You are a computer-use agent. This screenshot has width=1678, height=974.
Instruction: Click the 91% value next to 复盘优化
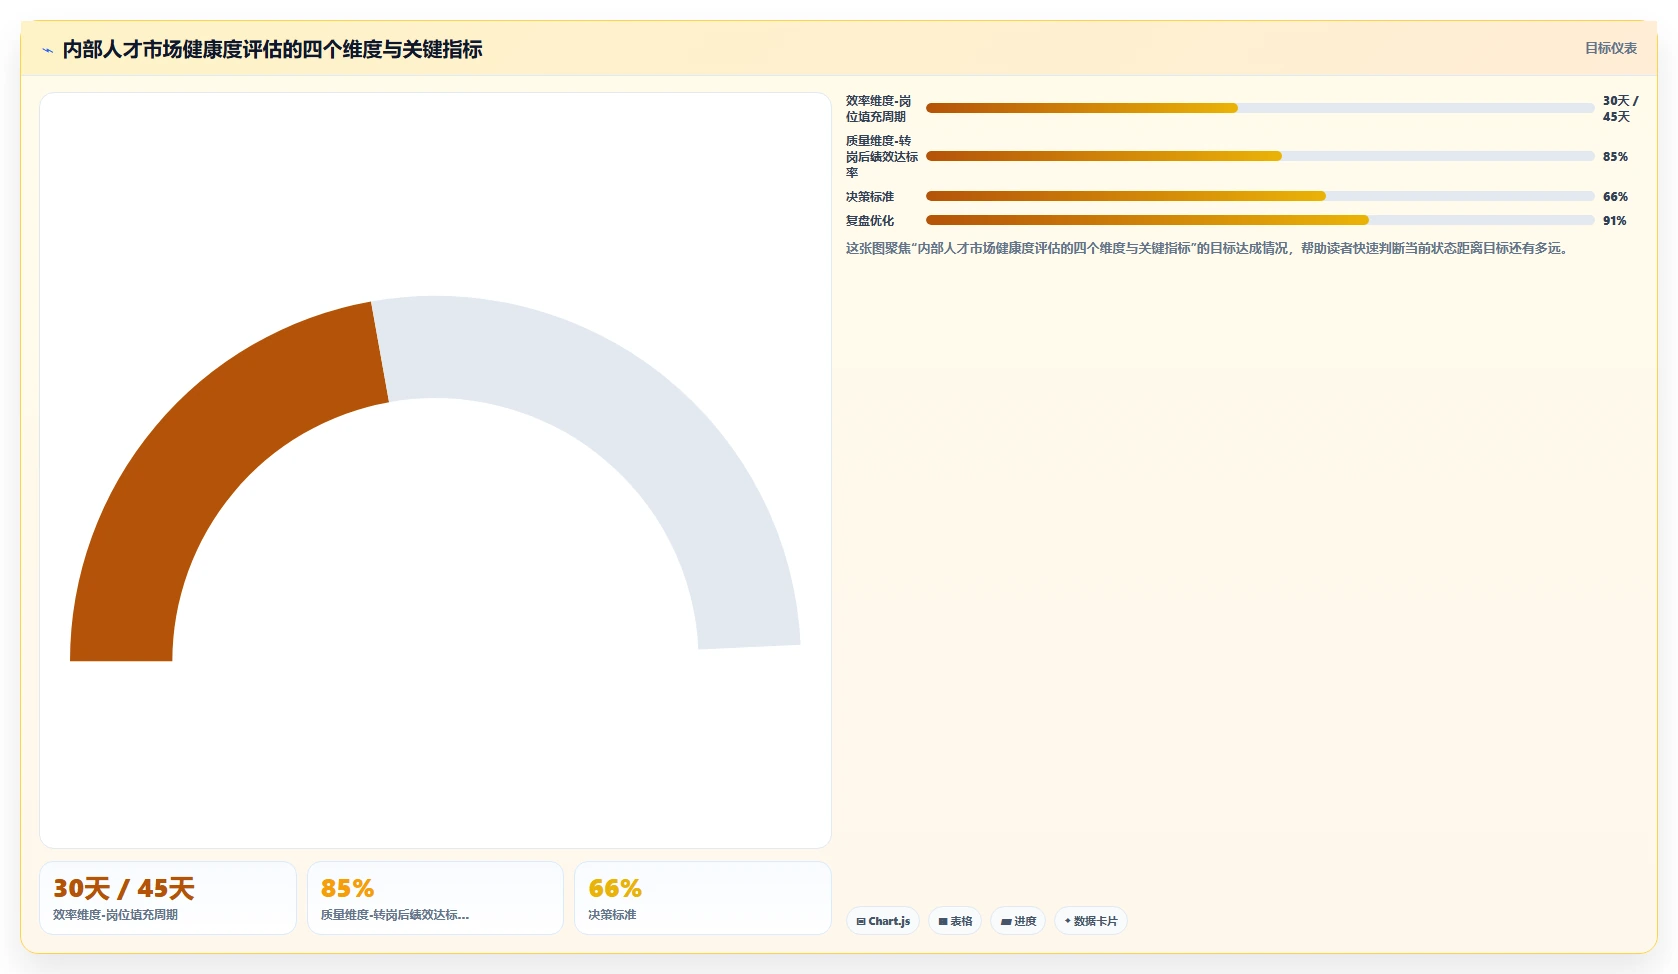(x=1614, y=221)
